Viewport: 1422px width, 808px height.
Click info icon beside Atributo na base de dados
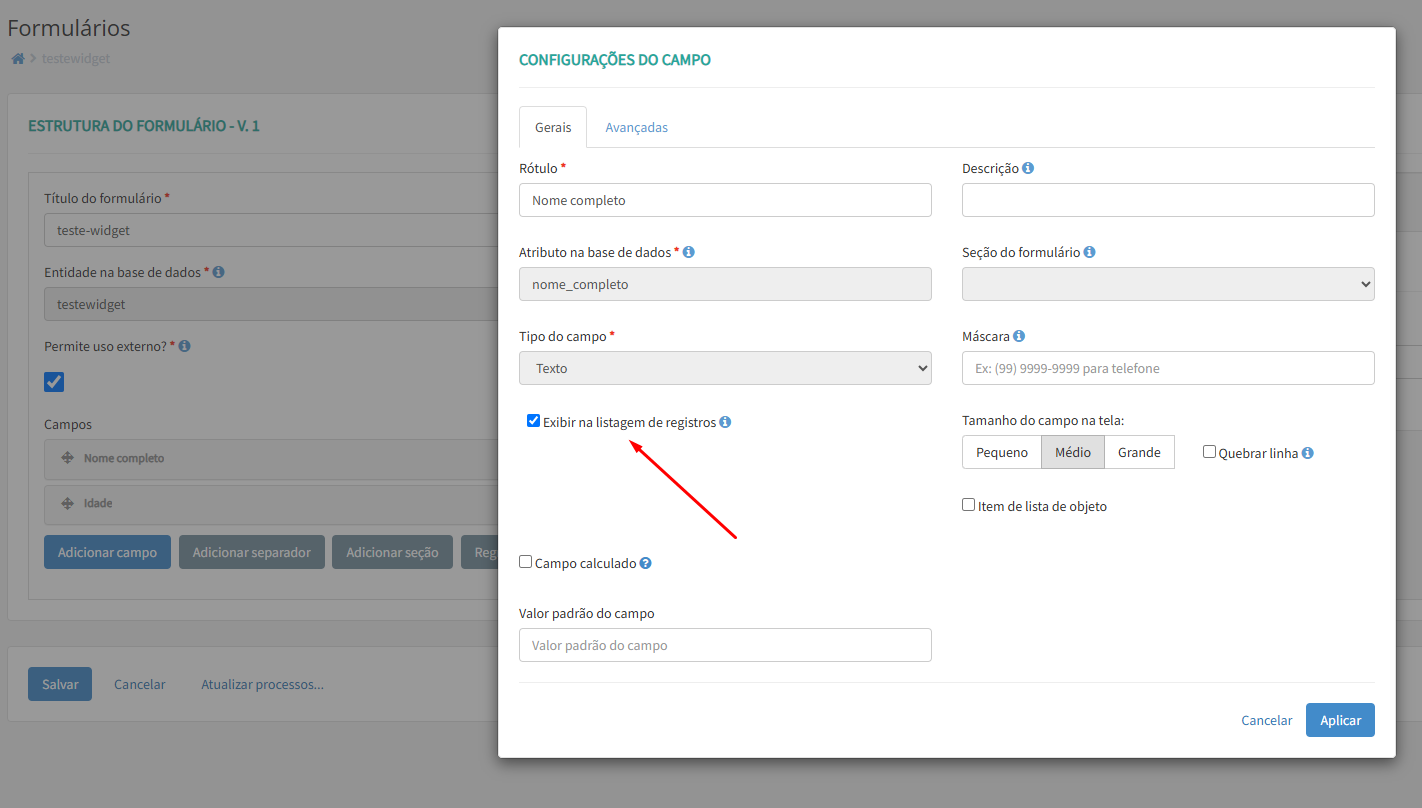point(688,252)
